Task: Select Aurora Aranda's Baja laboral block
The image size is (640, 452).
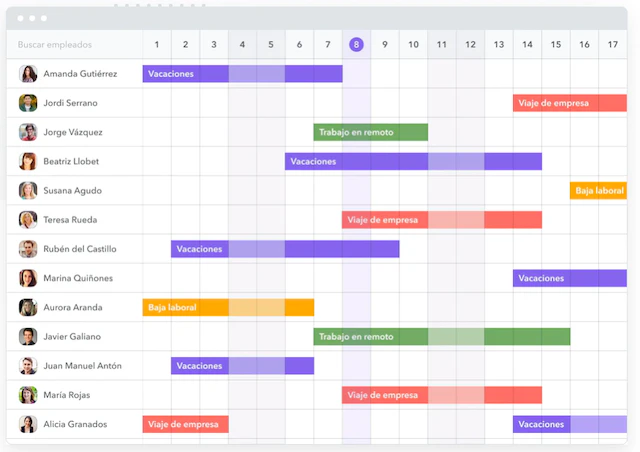Action: tap(228, 307)
